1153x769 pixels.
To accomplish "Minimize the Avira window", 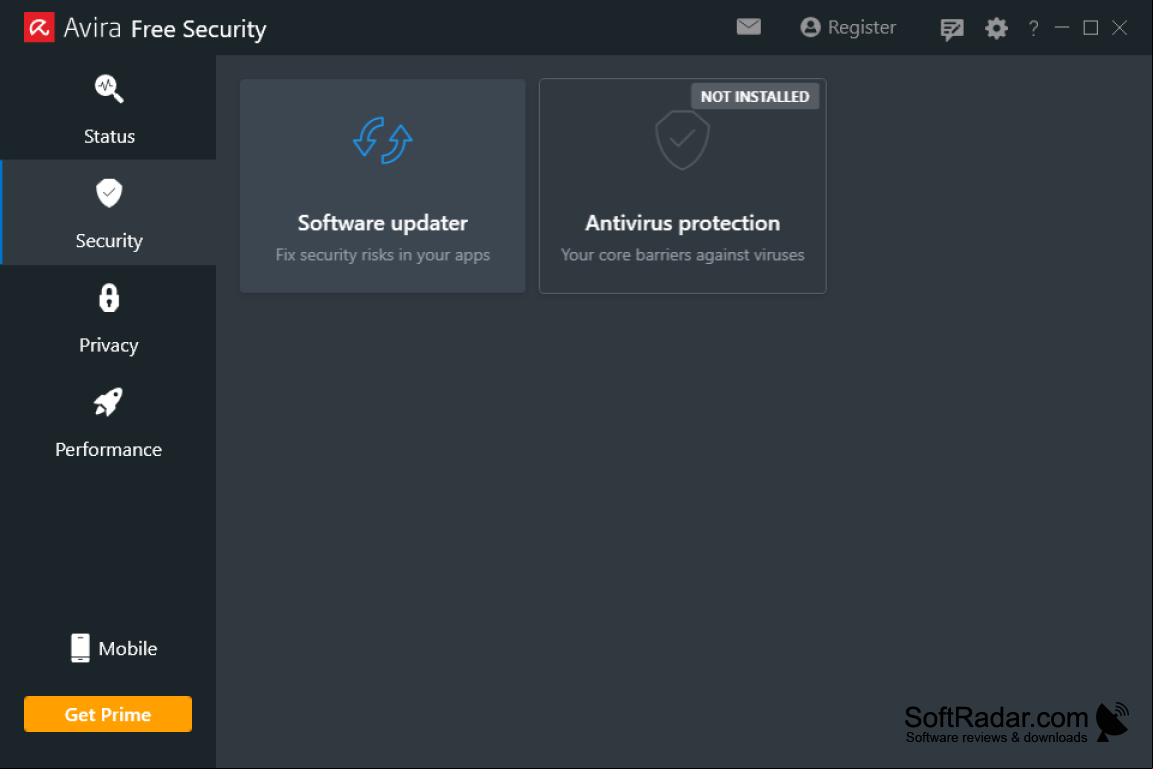I will coord(1062,27).
